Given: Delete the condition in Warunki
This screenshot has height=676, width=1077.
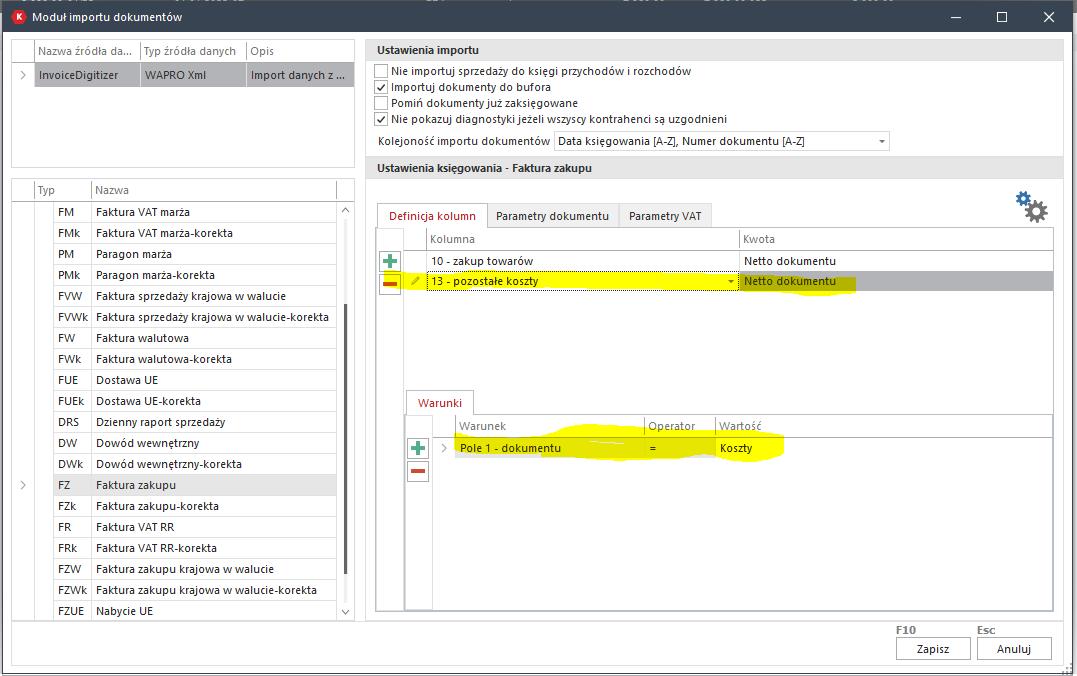Looking at the screenshot, I should tap(418, 470).
